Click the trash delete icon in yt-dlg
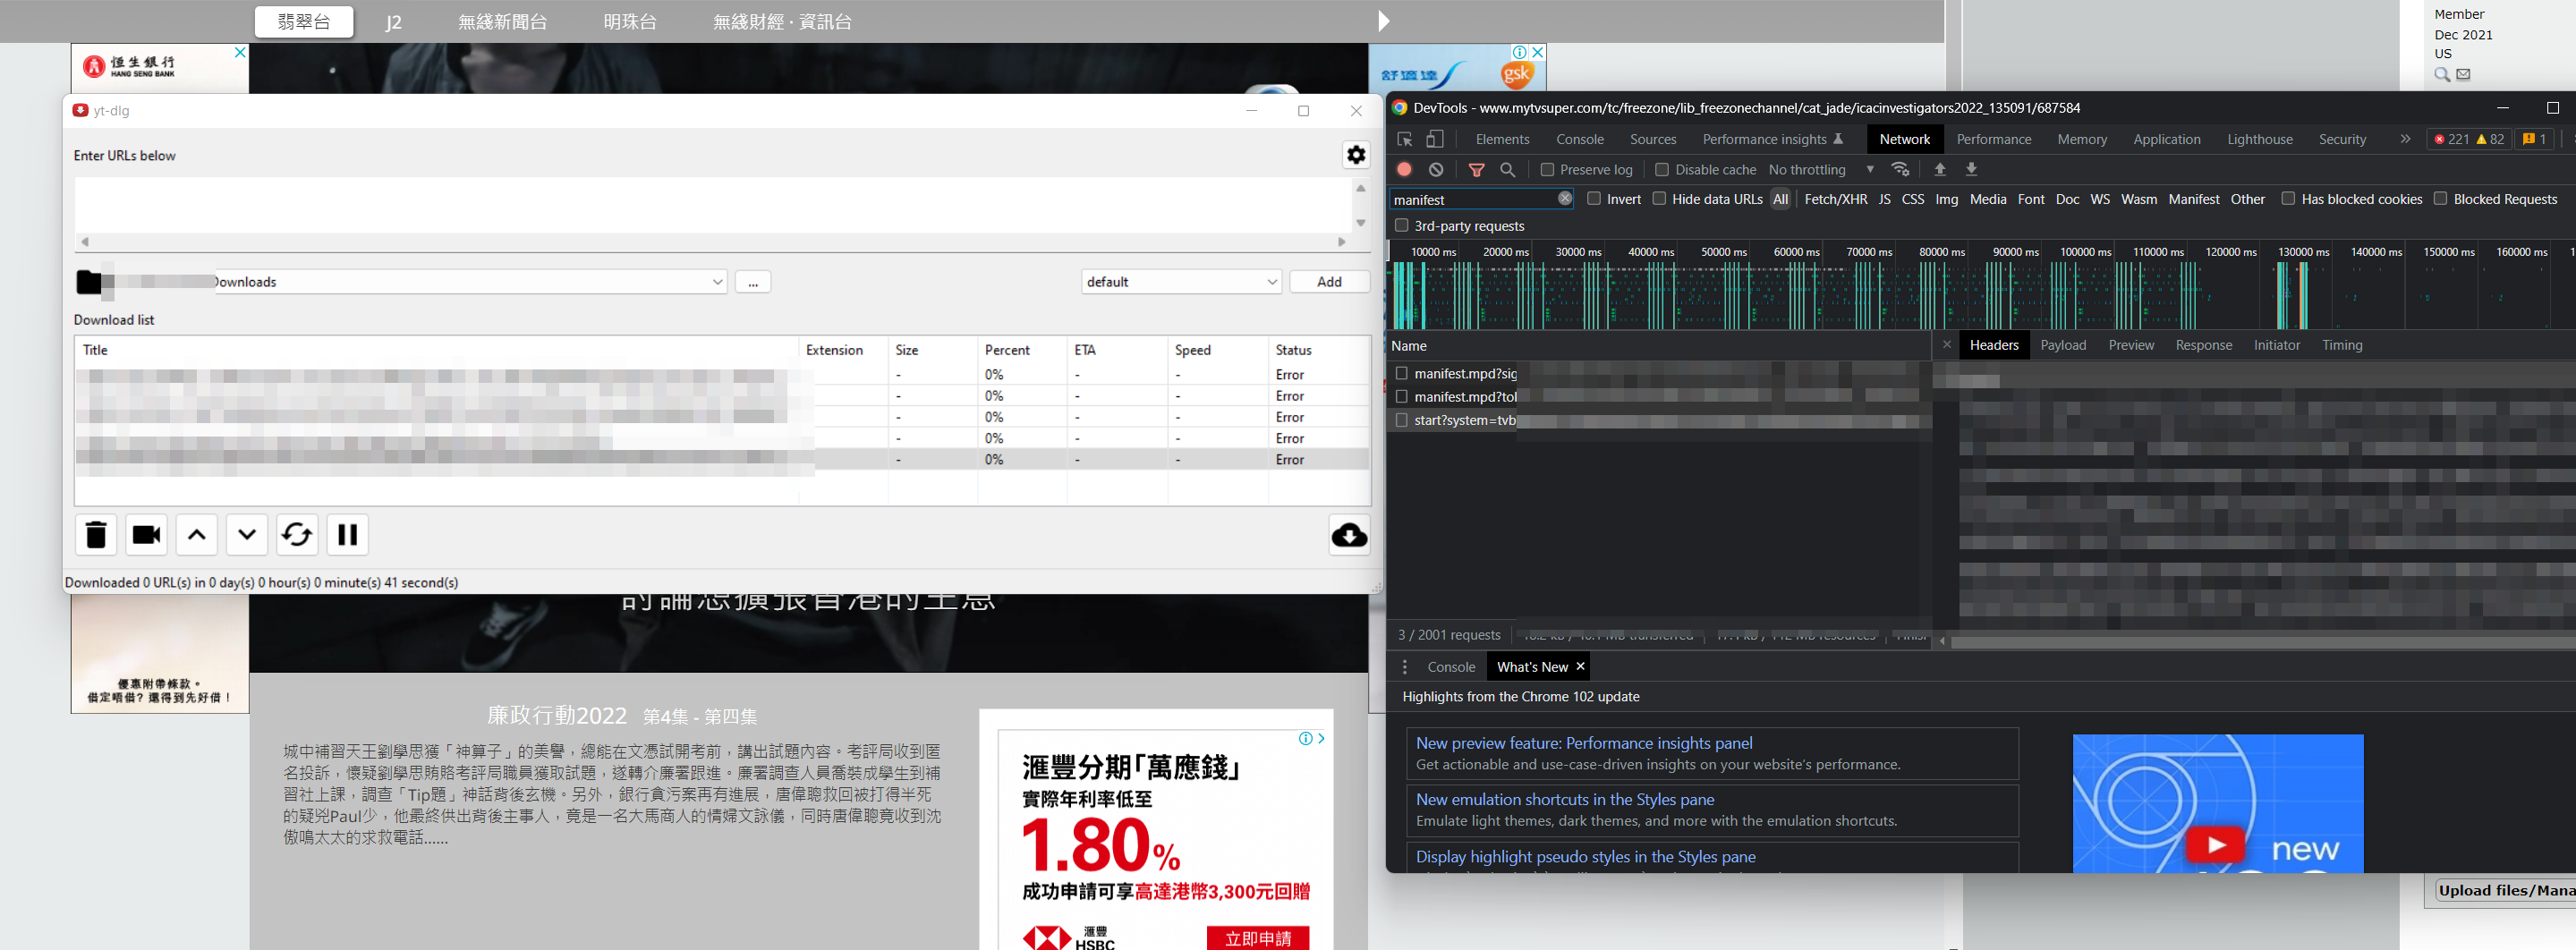This screenshot has height=950, width=2576. (x=96, y=535)
